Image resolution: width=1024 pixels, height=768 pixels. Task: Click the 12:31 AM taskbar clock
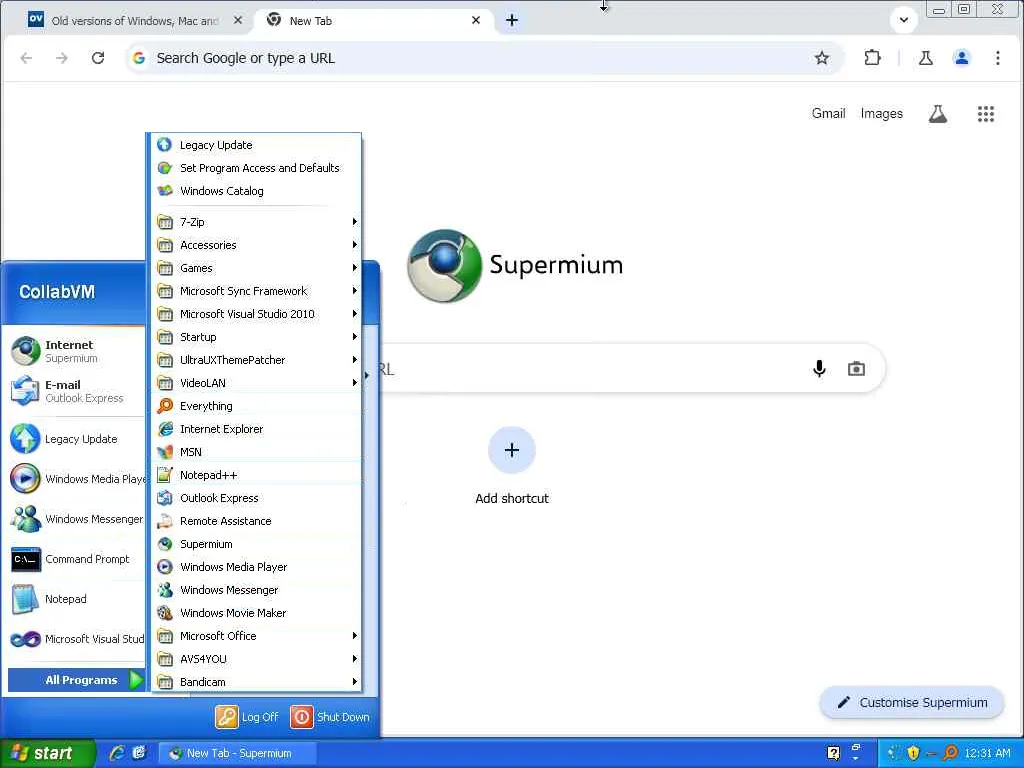tap(987, 753)
